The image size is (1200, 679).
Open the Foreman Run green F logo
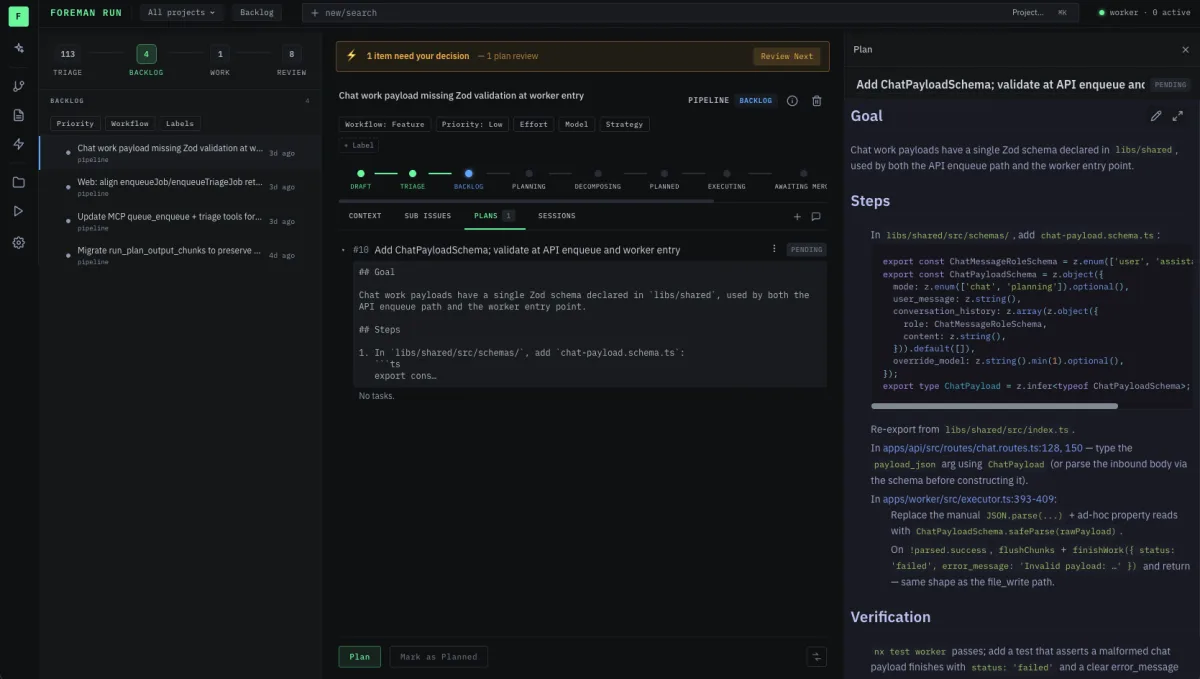point(18,15)
